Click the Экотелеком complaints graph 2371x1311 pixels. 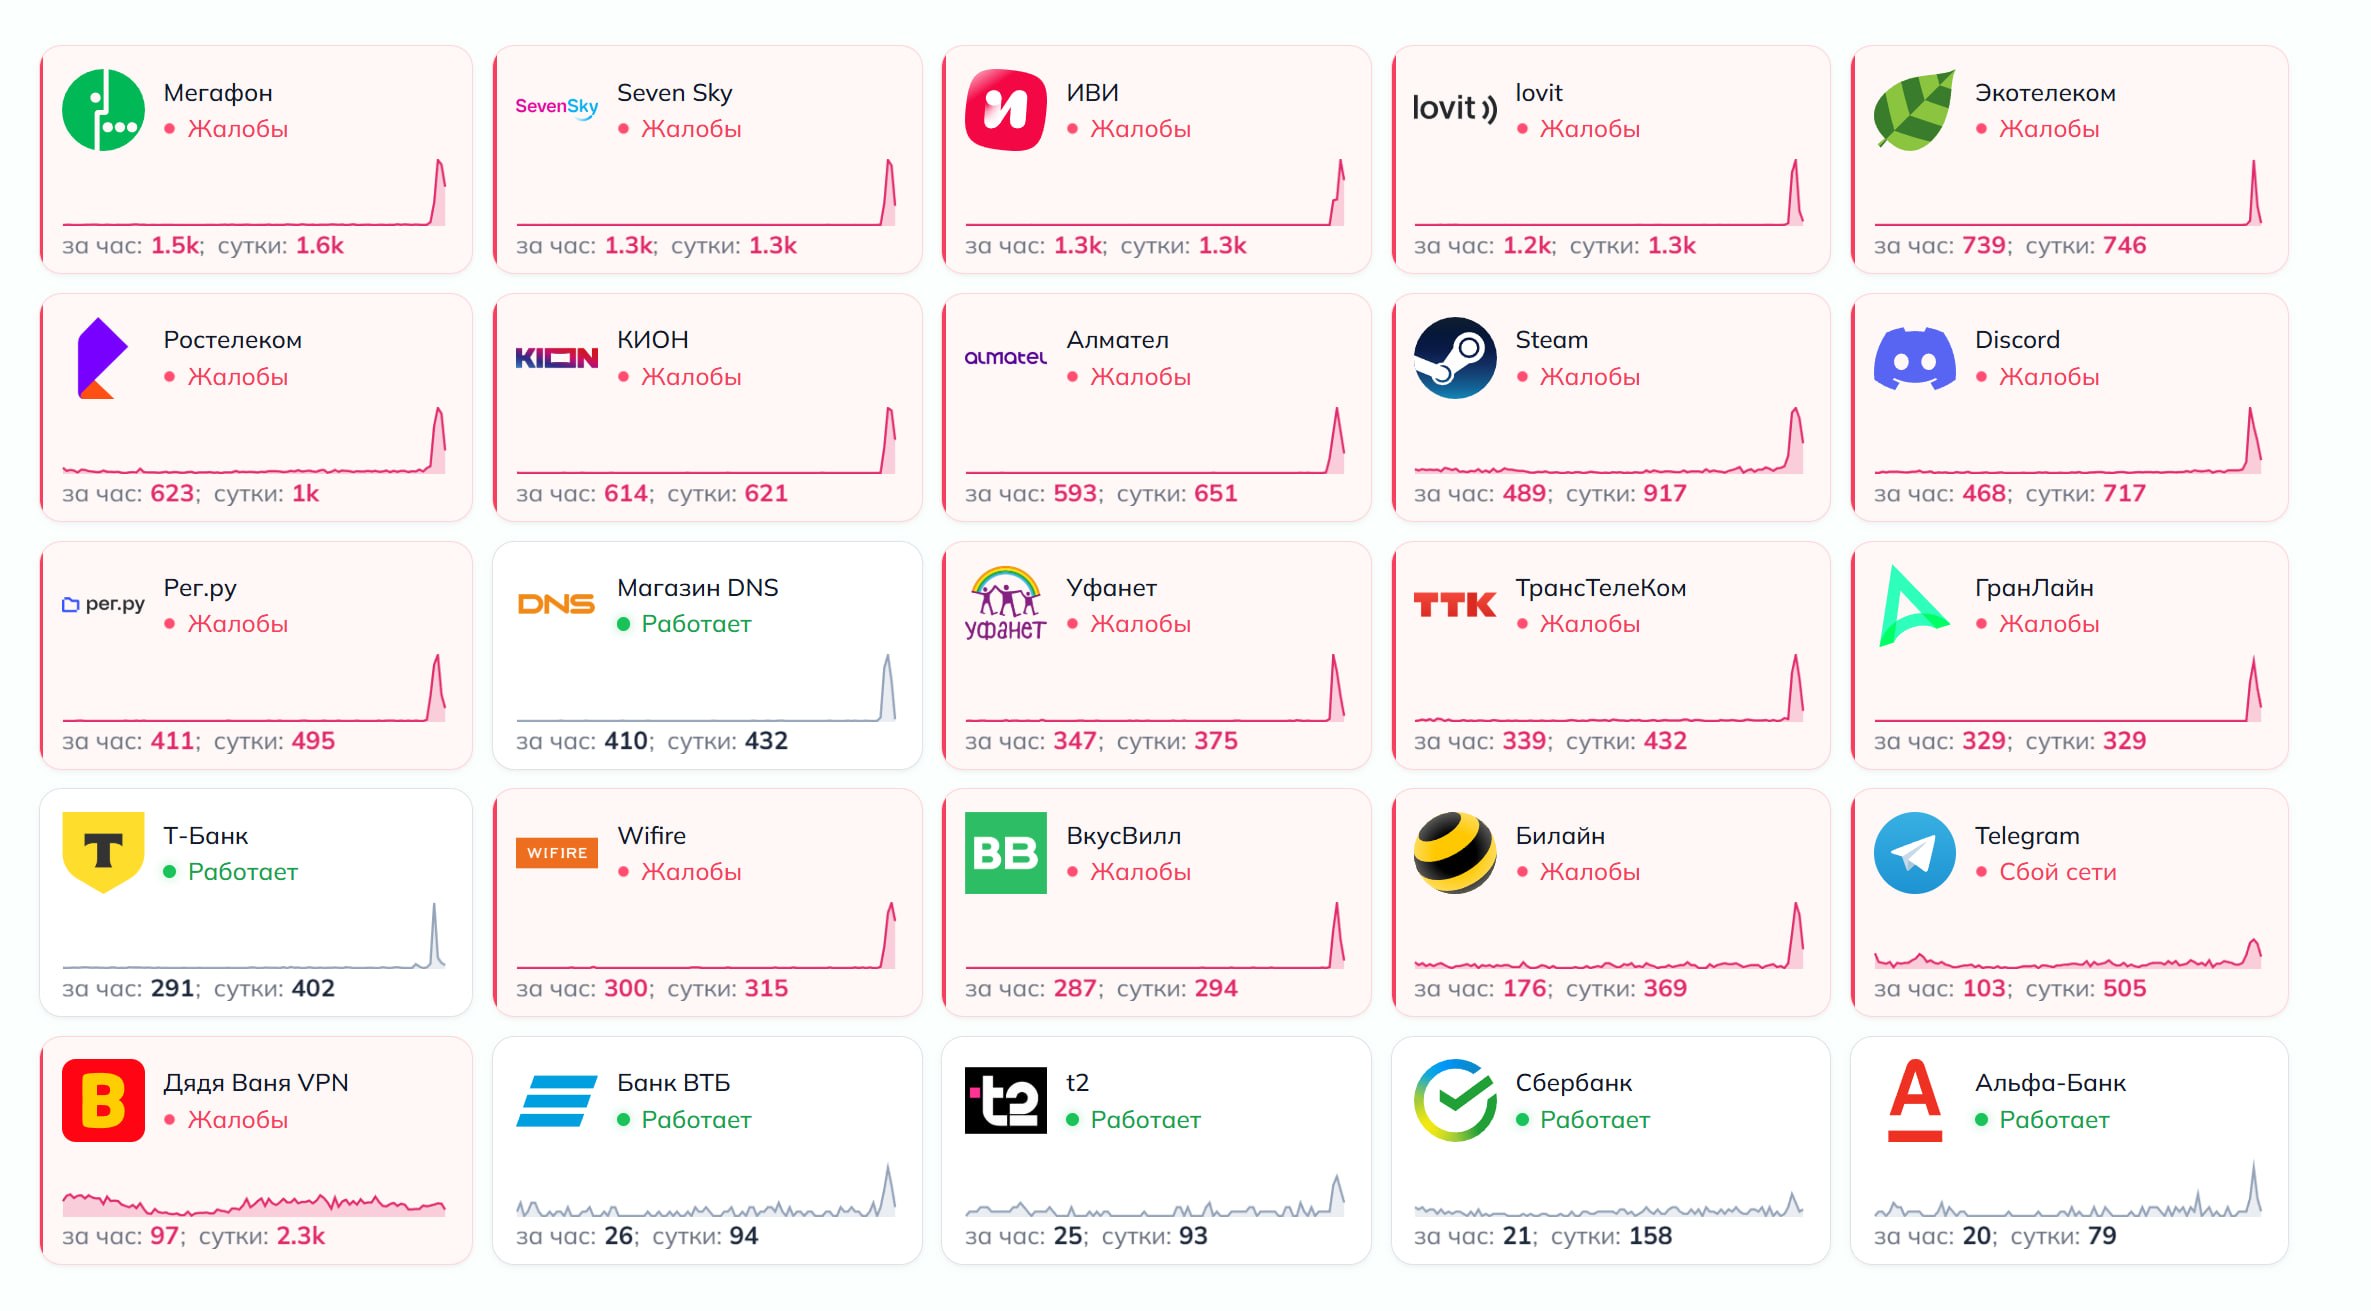click(x=2068, y=193)
